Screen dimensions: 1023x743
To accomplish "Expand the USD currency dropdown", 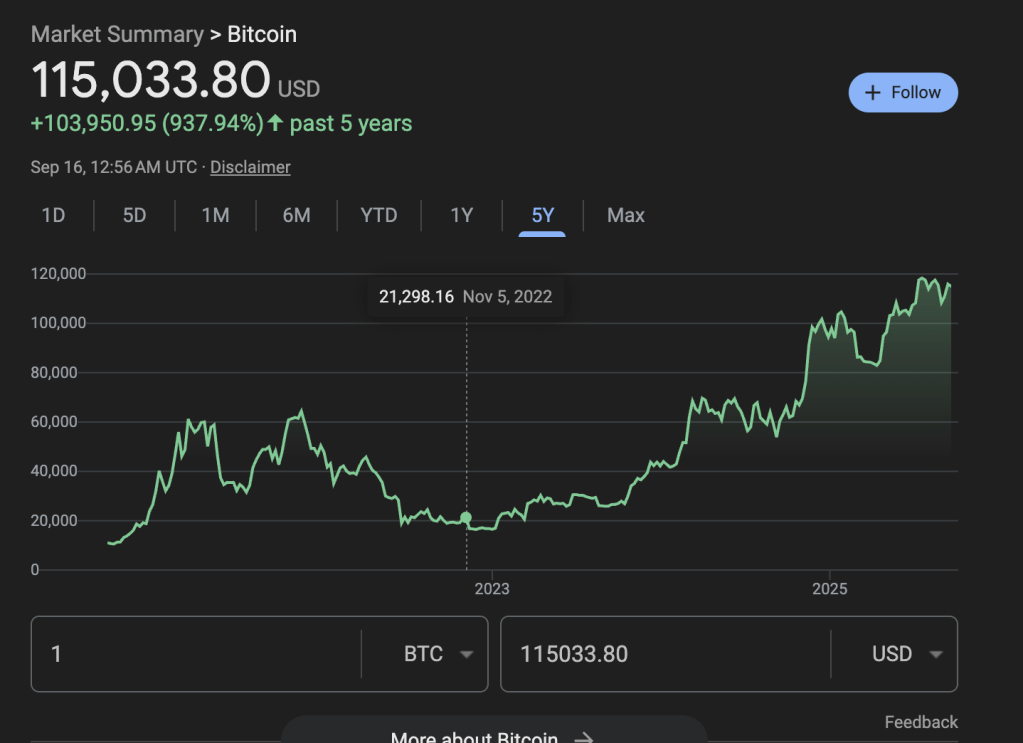I will click(907, 654).
